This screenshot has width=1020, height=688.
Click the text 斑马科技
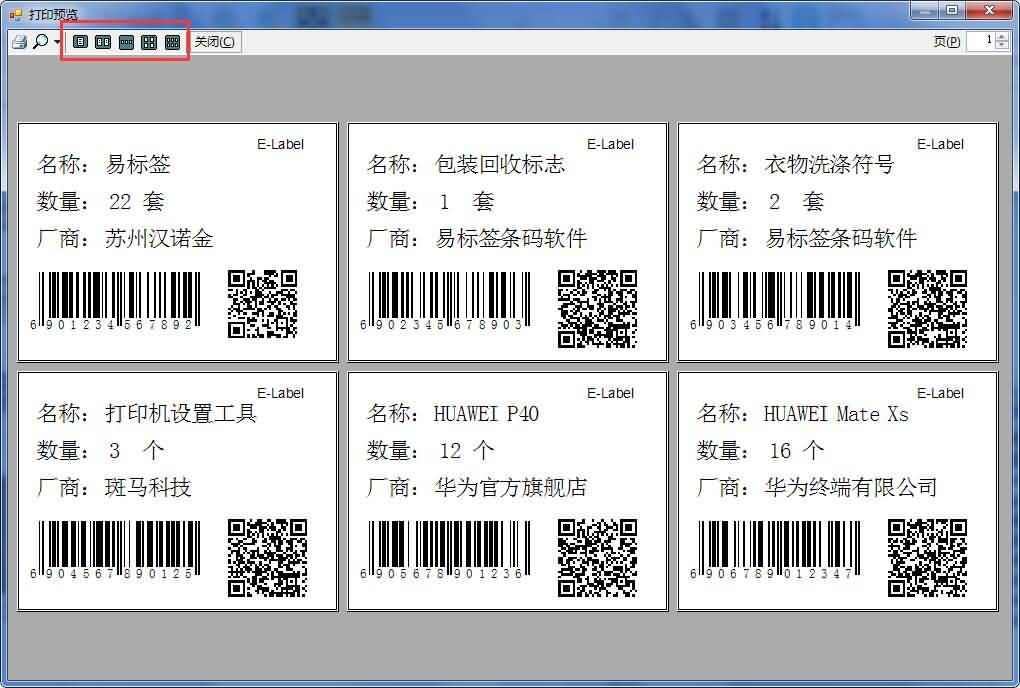[x=148, y=487]
